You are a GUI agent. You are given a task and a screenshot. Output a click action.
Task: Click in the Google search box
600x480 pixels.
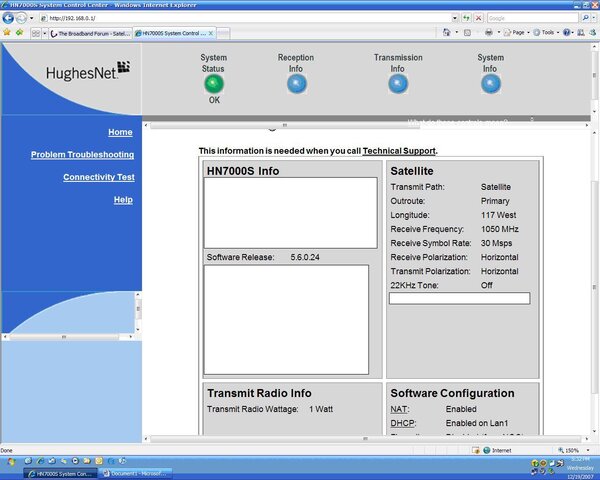(x=533, y=18)
